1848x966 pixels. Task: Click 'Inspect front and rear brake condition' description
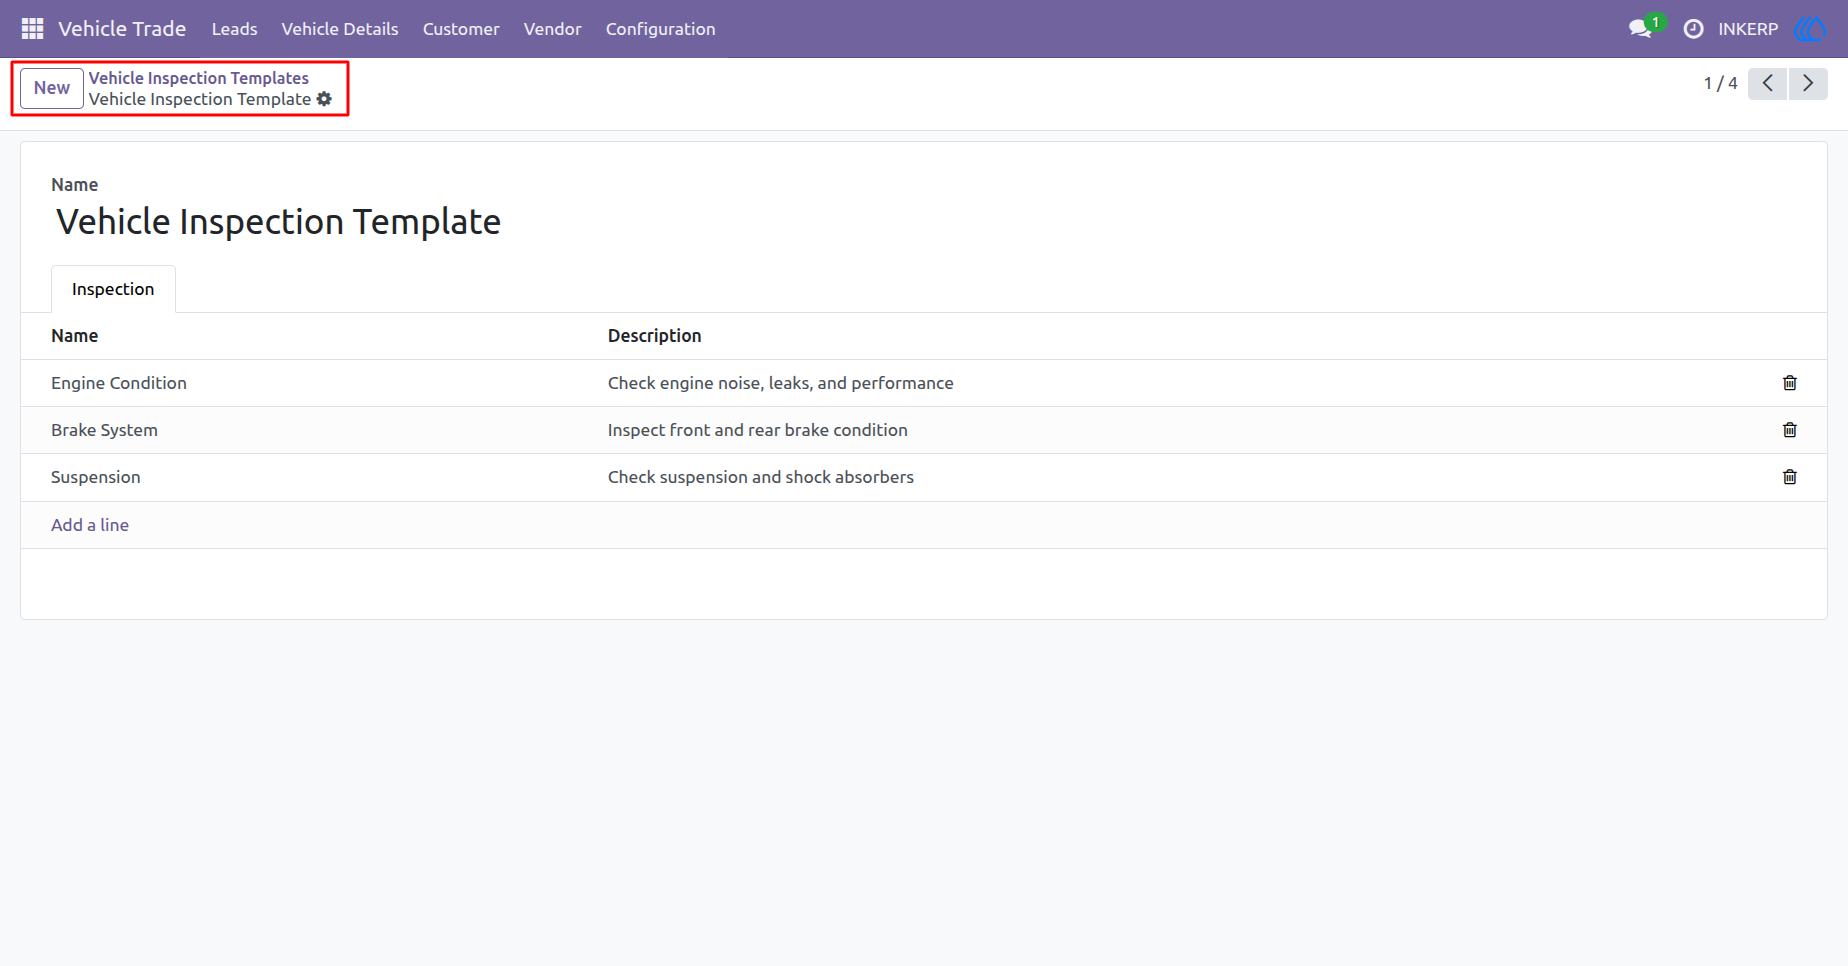758,430
